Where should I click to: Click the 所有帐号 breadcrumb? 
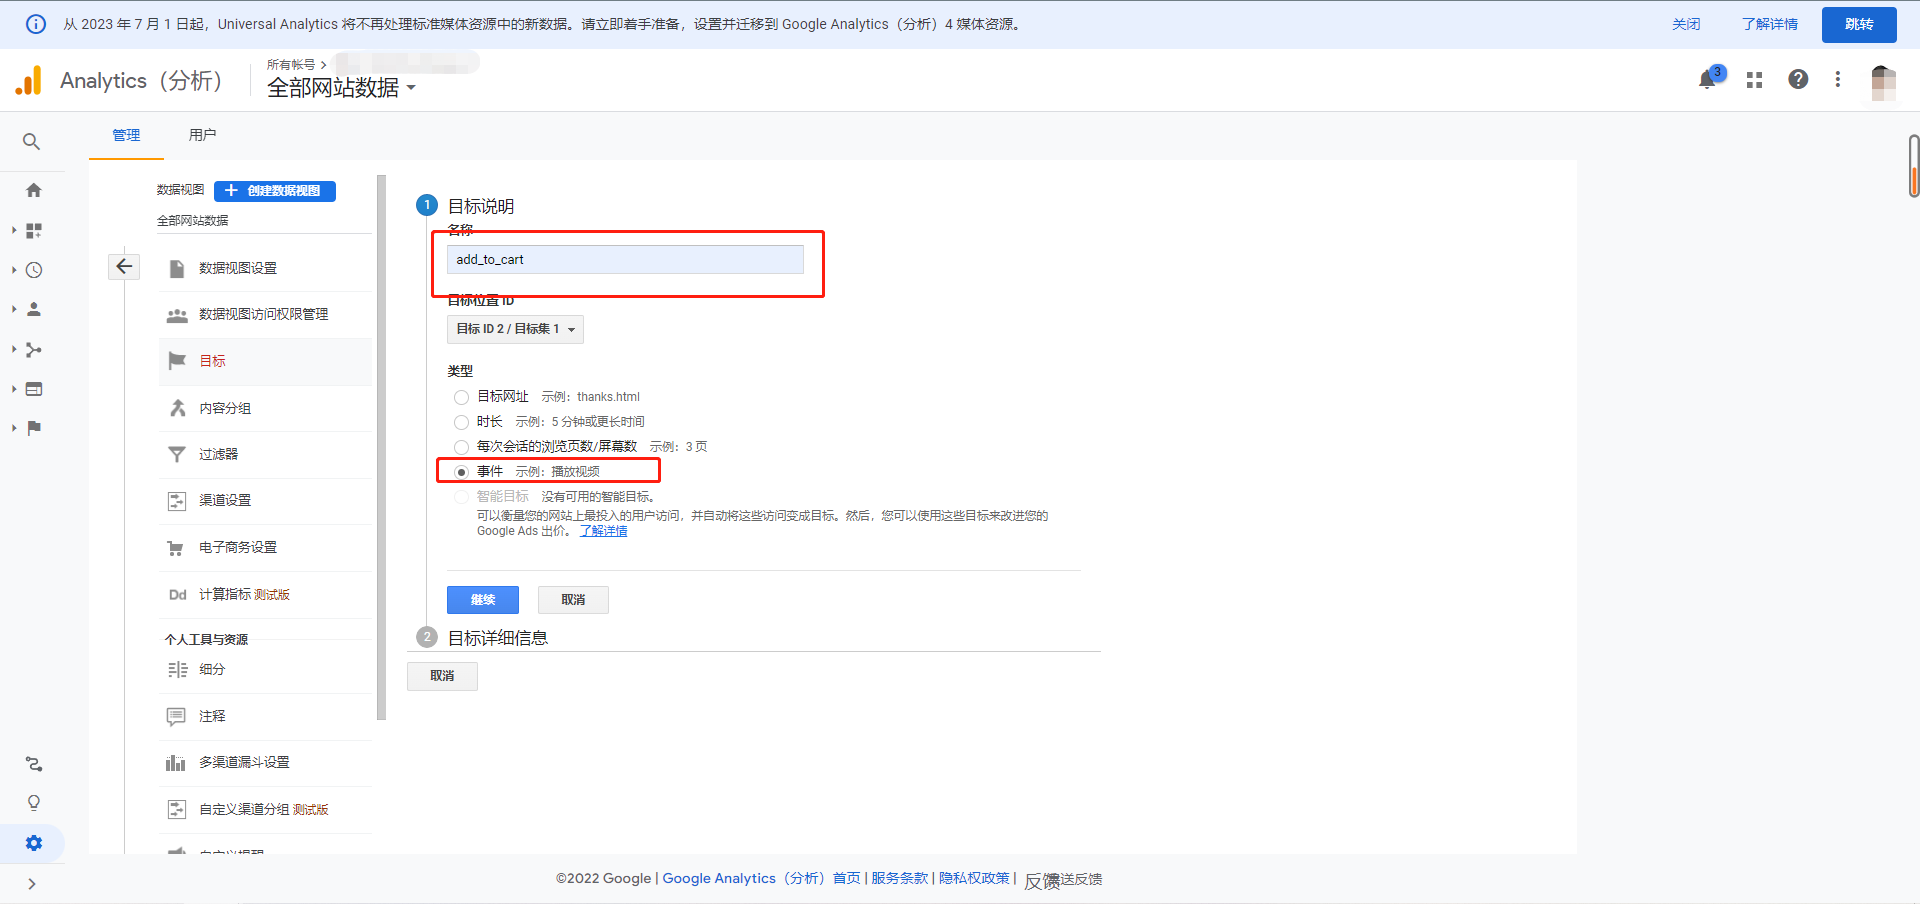pos(291,64)
